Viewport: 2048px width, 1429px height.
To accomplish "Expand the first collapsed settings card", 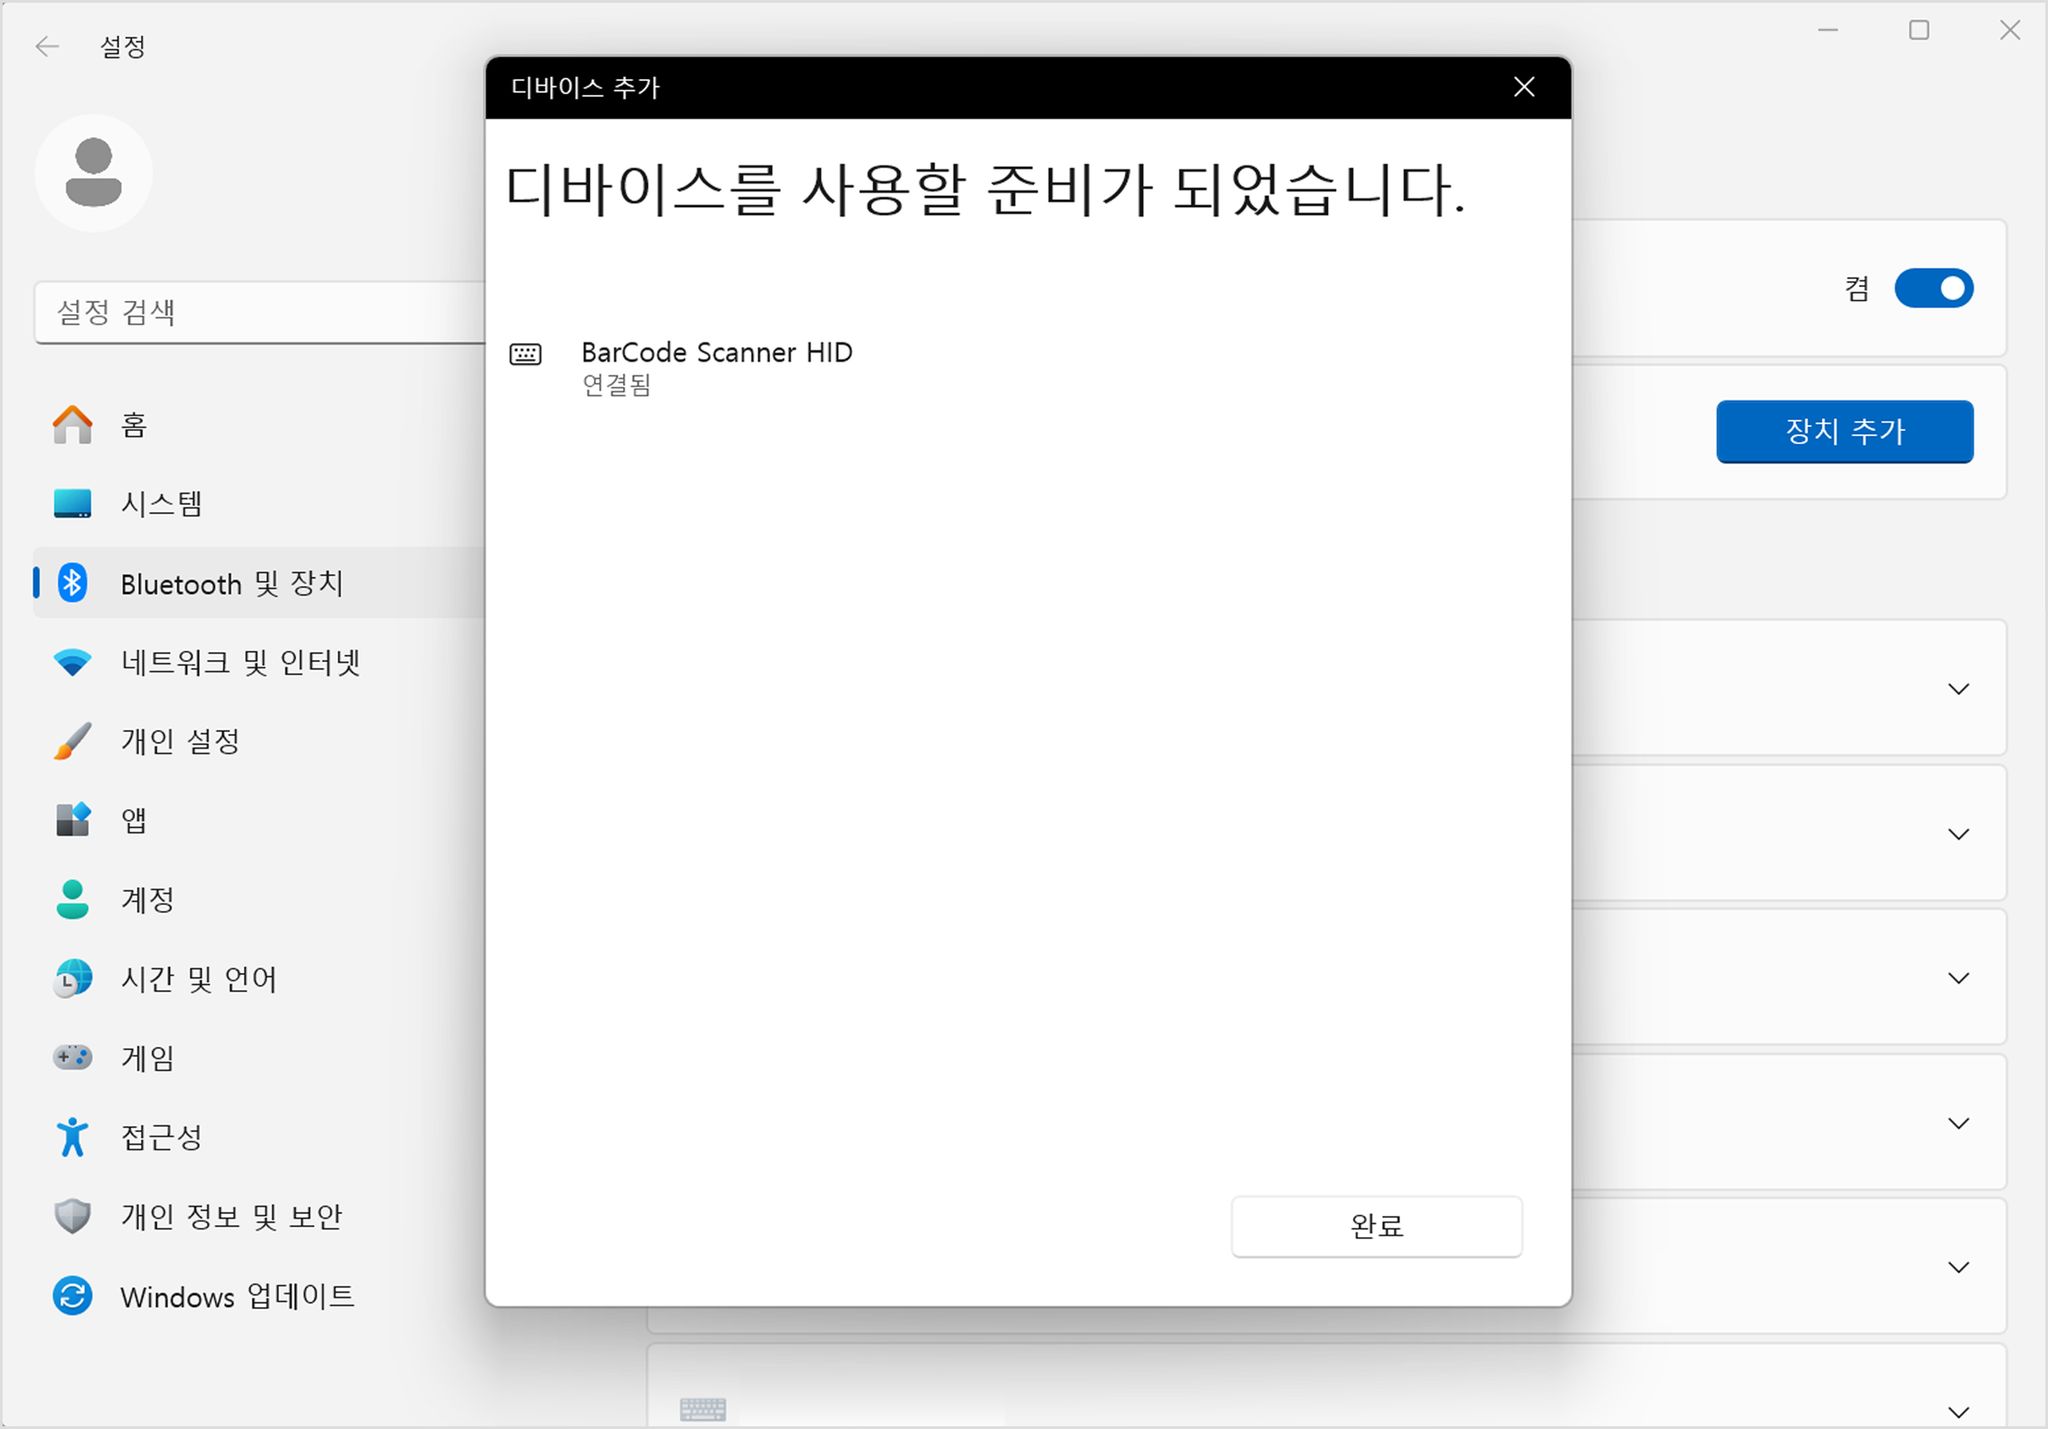I will [1959, 689].
